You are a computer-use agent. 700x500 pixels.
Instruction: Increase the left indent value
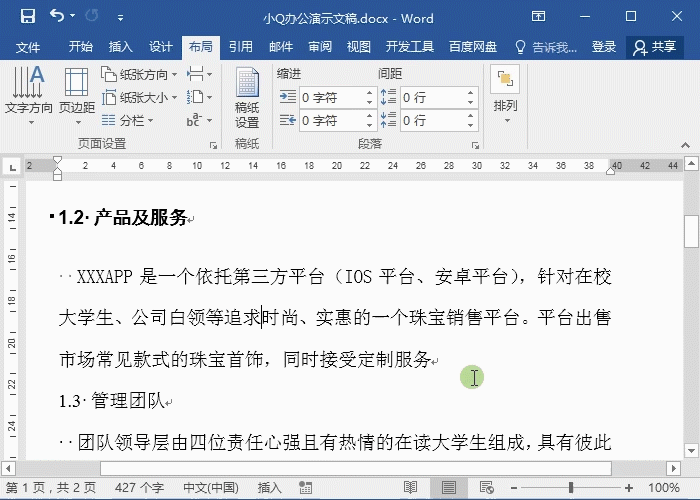(369, 93)
